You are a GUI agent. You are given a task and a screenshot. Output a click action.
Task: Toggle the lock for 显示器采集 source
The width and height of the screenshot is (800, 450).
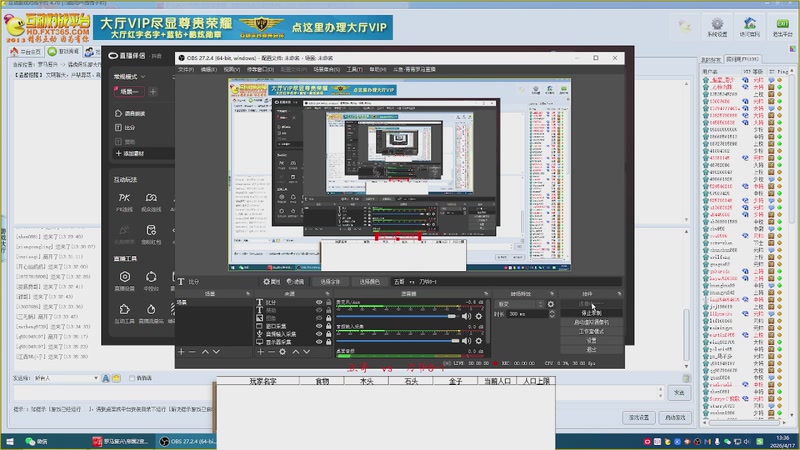[329, 342]
